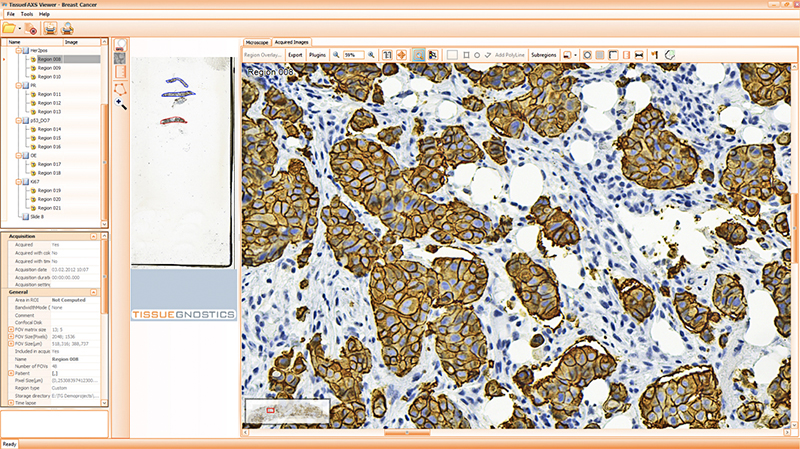
Task: Select the polygon region tool beside slide preview
Action: coord(120,88)
